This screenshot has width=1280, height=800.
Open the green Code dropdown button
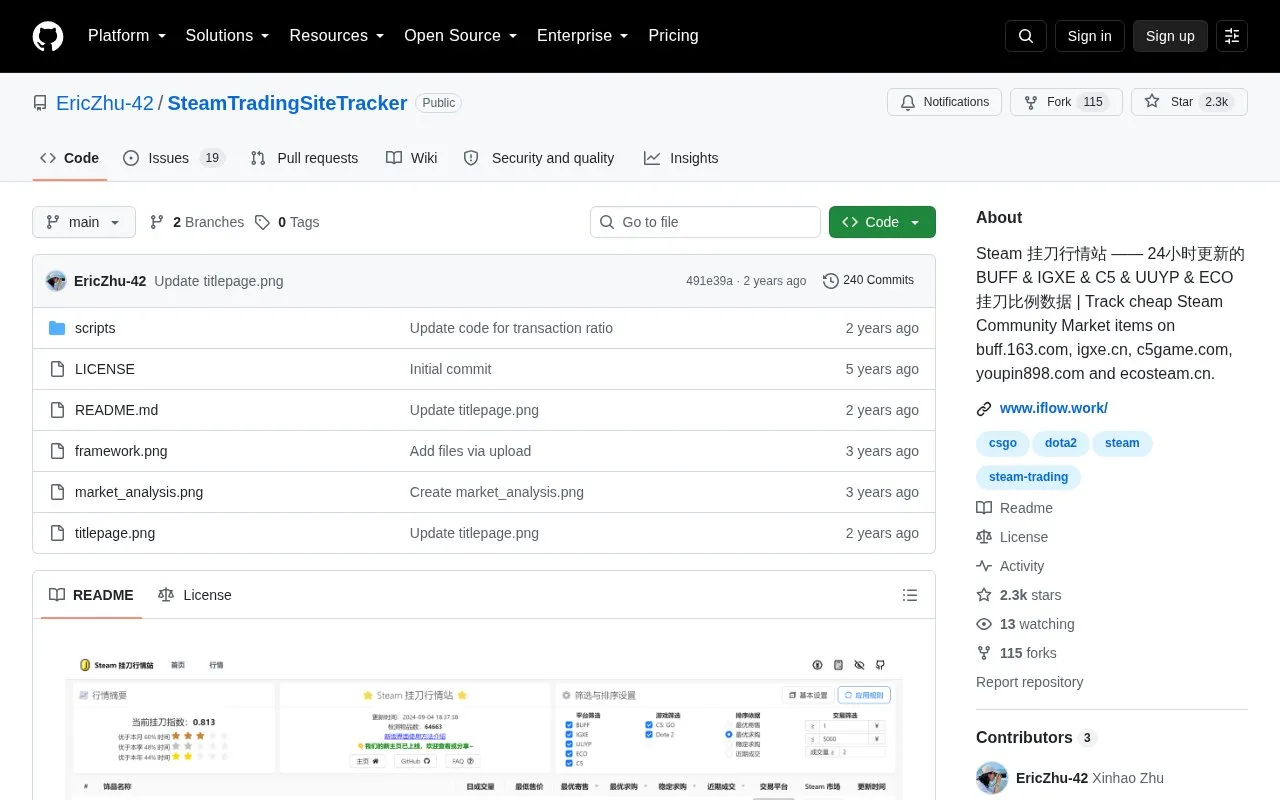tap(882, 222)
